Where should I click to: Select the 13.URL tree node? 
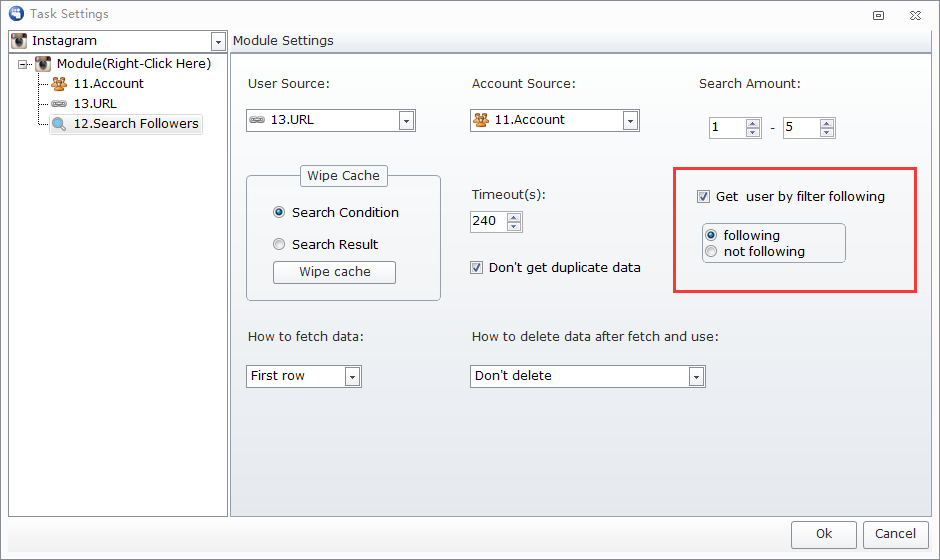click(94, 104)
